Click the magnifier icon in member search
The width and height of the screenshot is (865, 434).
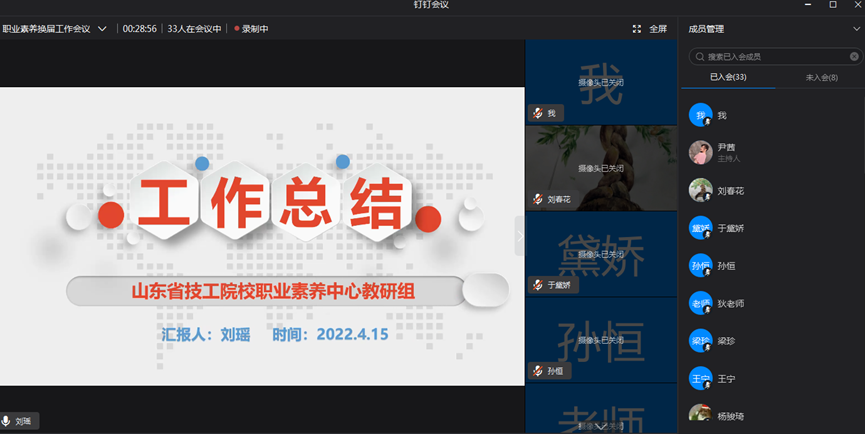click(700, 56)
